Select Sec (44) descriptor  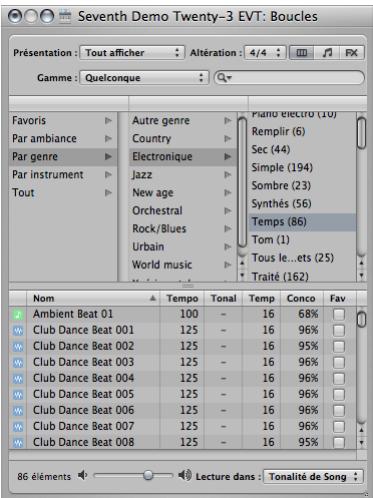point(302,149)
